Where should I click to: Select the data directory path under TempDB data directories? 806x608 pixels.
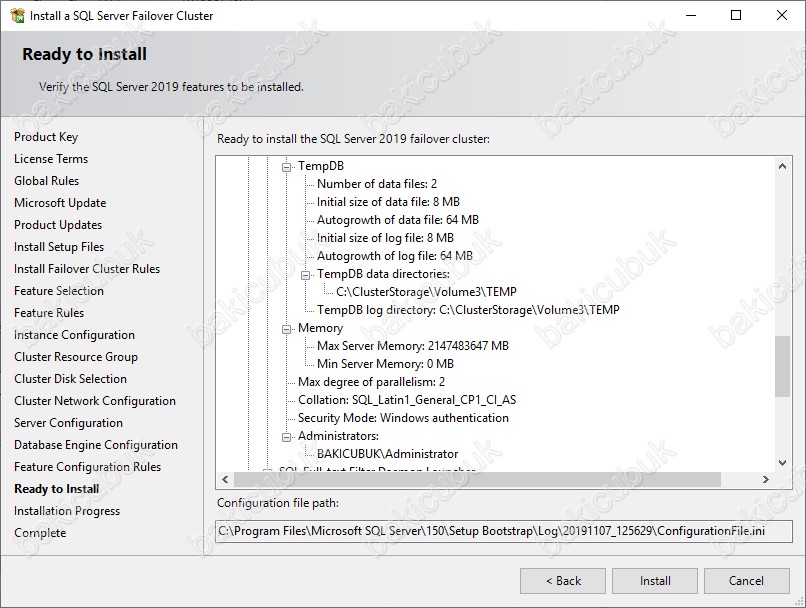426,292
